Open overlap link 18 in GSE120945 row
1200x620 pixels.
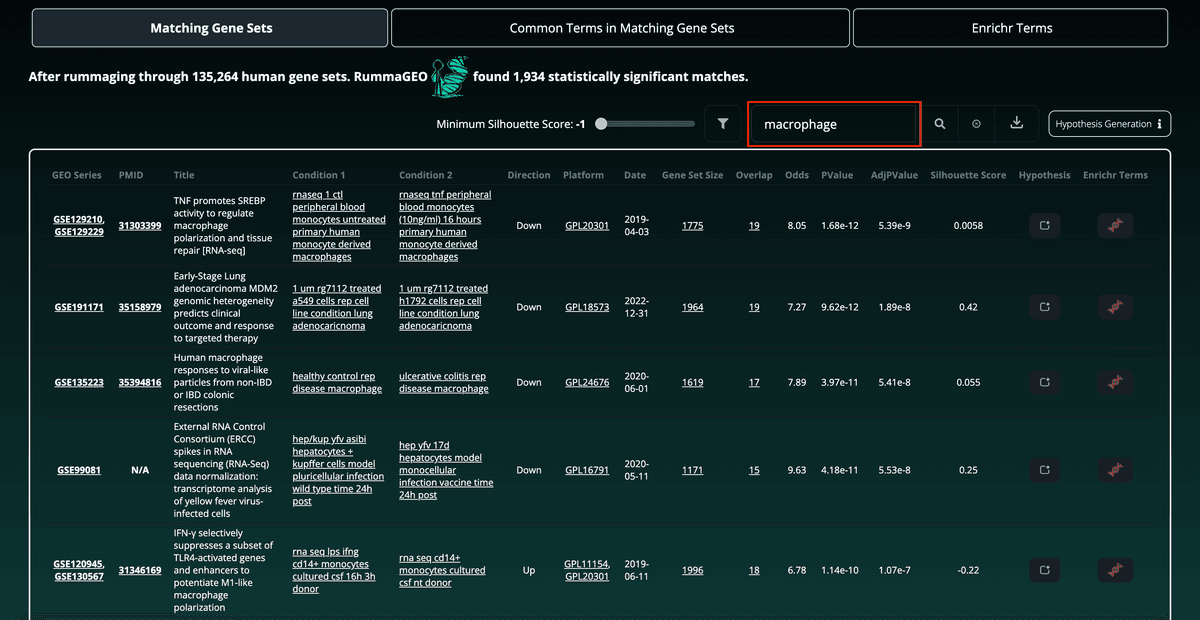point(754,570)
